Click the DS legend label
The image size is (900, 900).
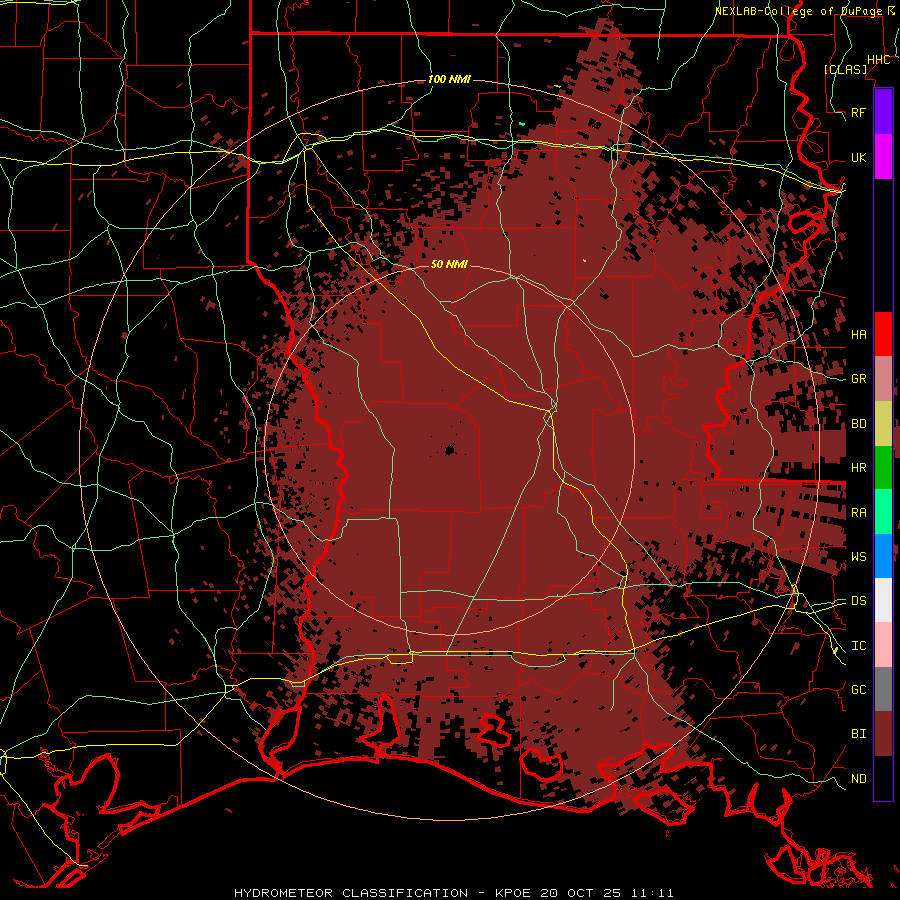(858, 600)
